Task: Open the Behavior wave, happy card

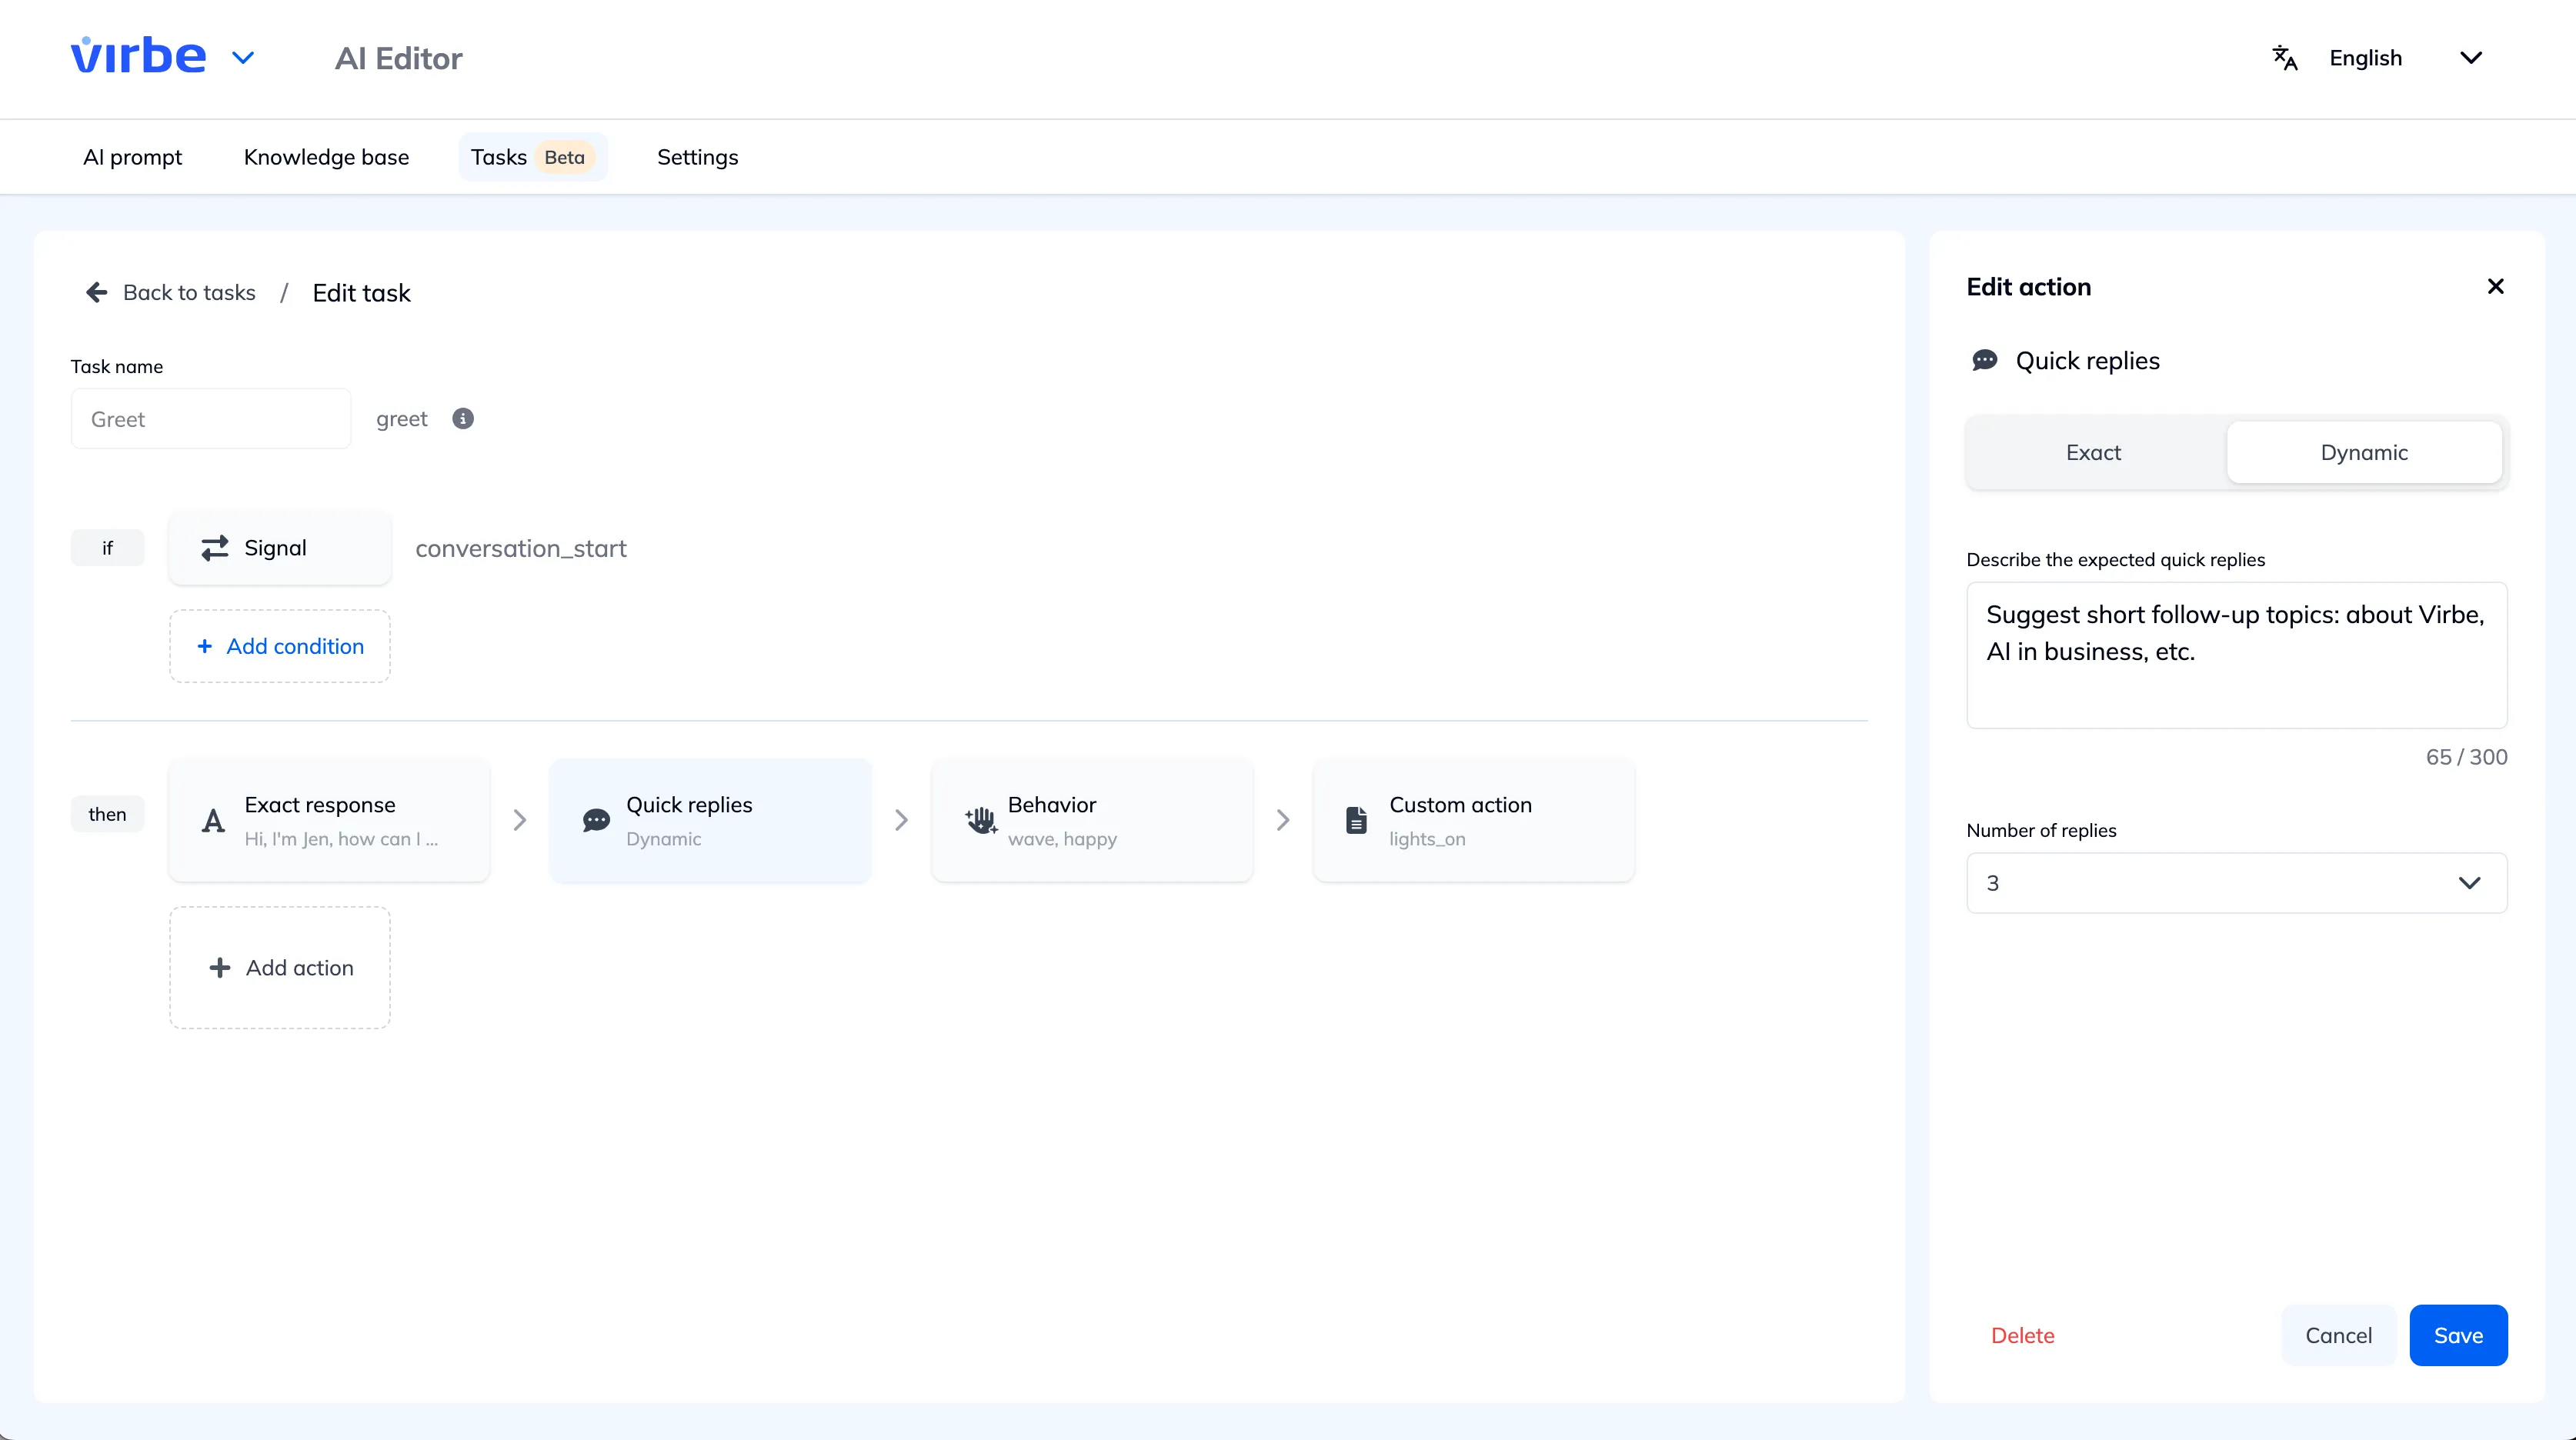Action: 1093,820
